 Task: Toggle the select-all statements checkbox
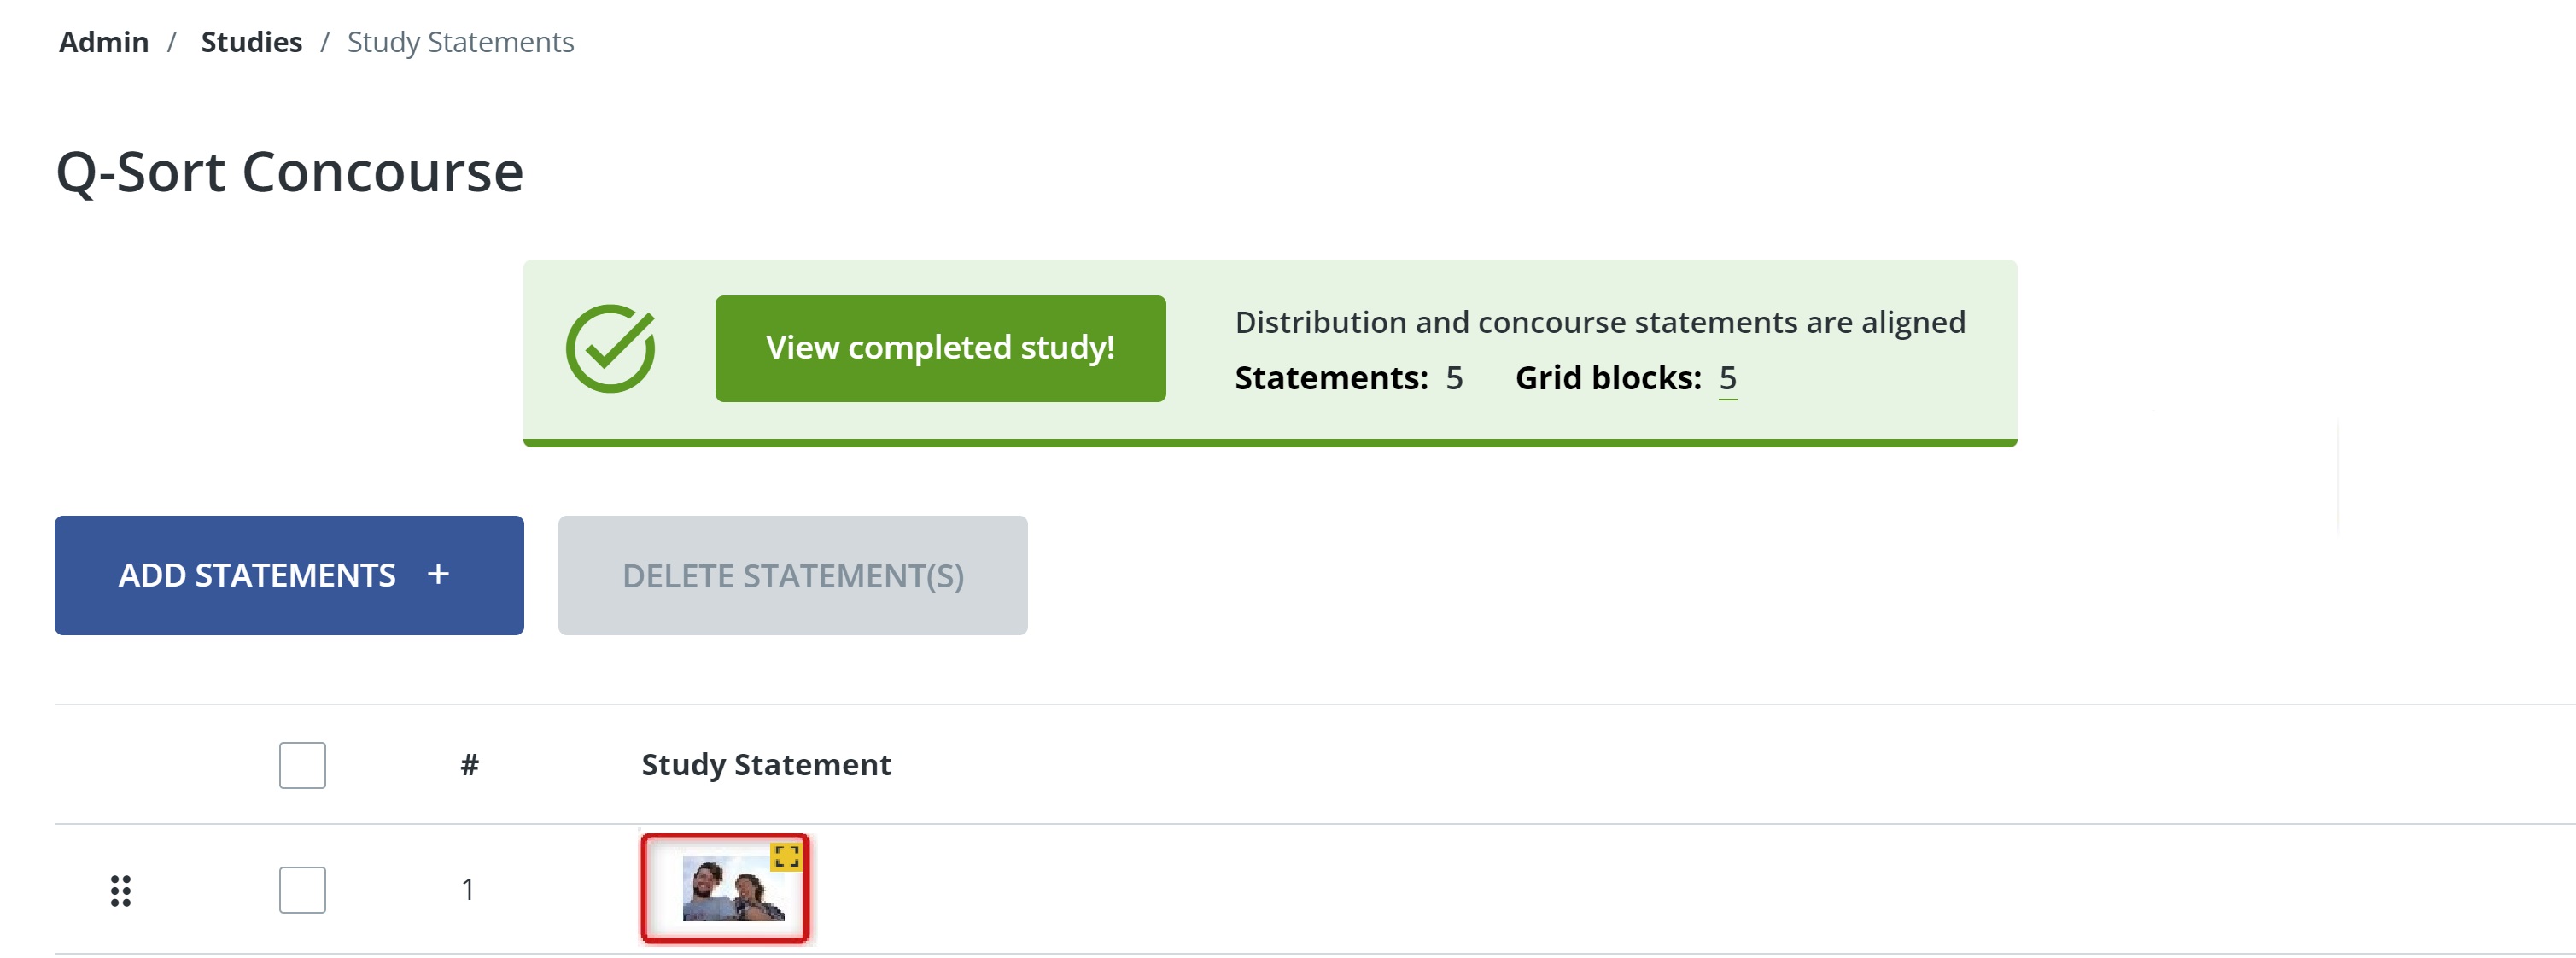point(302,765)
